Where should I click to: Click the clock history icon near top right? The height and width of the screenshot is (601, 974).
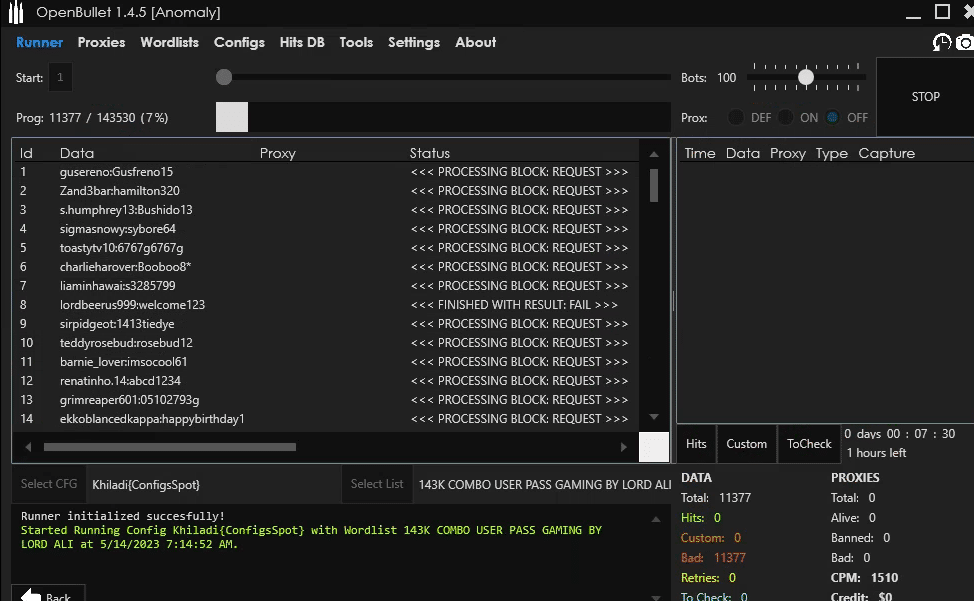942,42
